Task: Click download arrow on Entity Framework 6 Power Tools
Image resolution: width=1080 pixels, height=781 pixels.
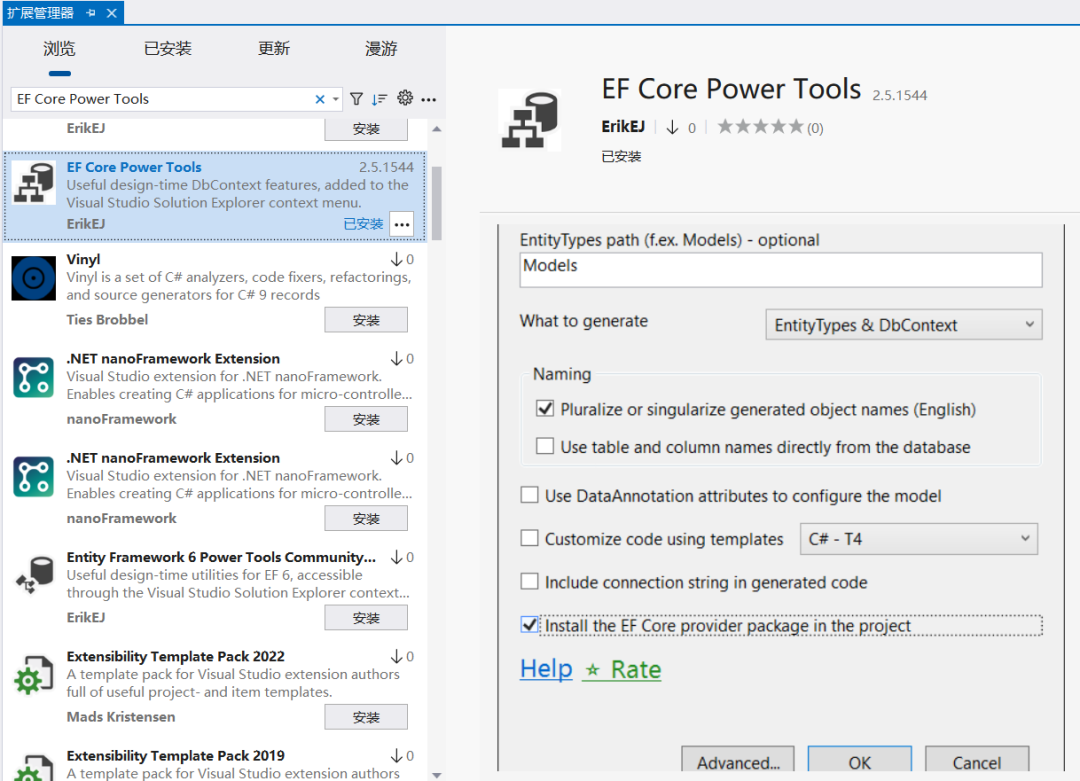Action: click(x=397, y=557)
